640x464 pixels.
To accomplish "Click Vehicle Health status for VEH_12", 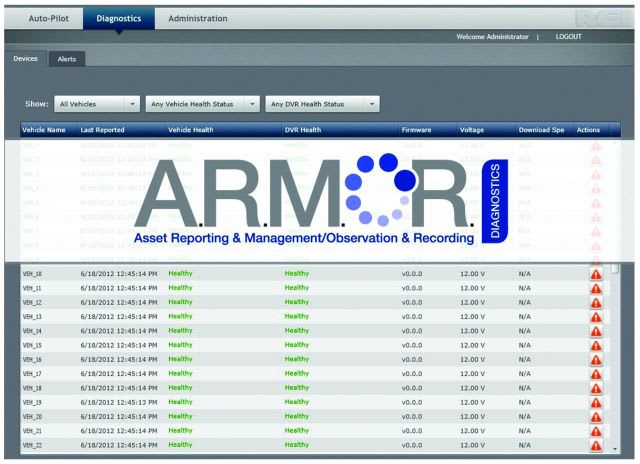I will coord(180,302).
